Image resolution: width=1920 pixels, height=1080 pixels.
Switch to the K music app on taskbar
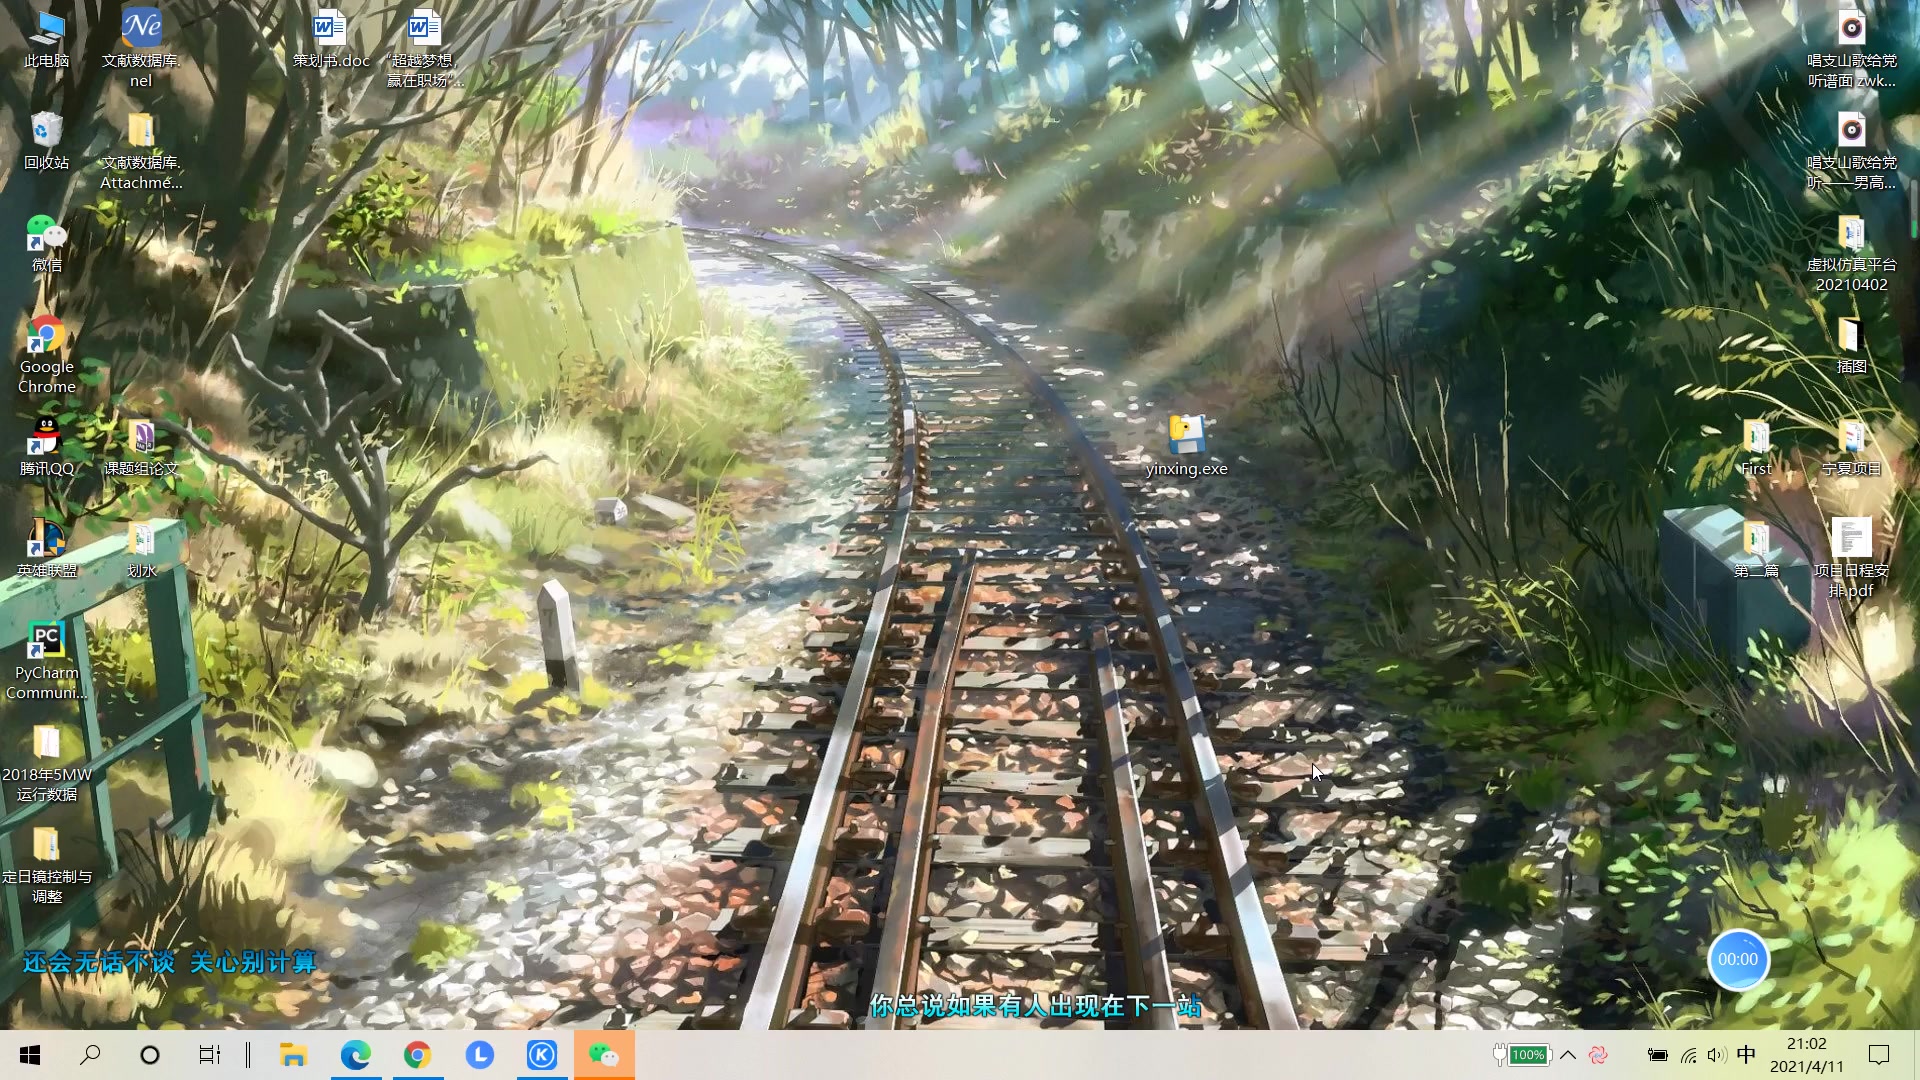click(541, 1055)
